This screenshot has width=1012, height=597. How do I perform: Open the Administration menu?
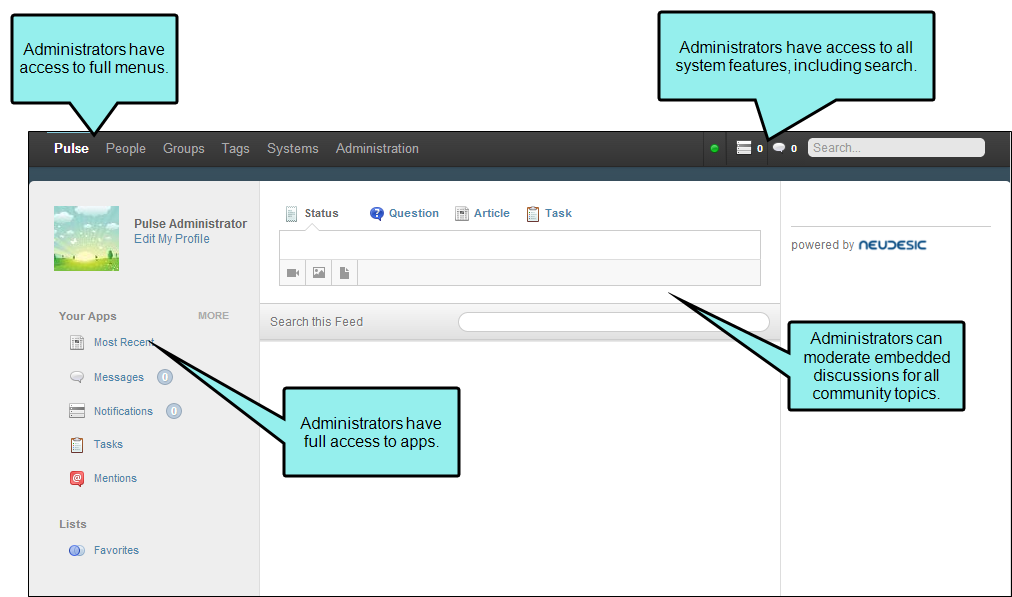pyautogui.click(x=377, y=148)
